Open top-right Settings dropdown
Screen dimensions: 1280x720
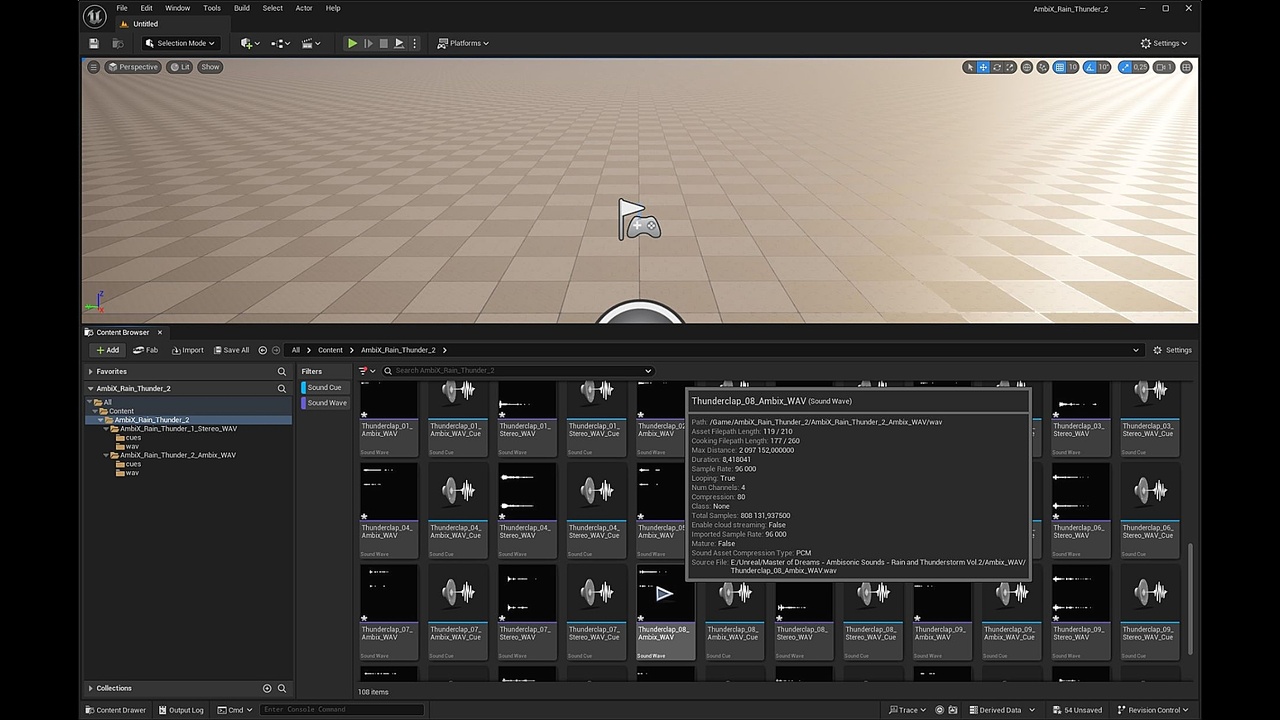[x=1164, y=43]
